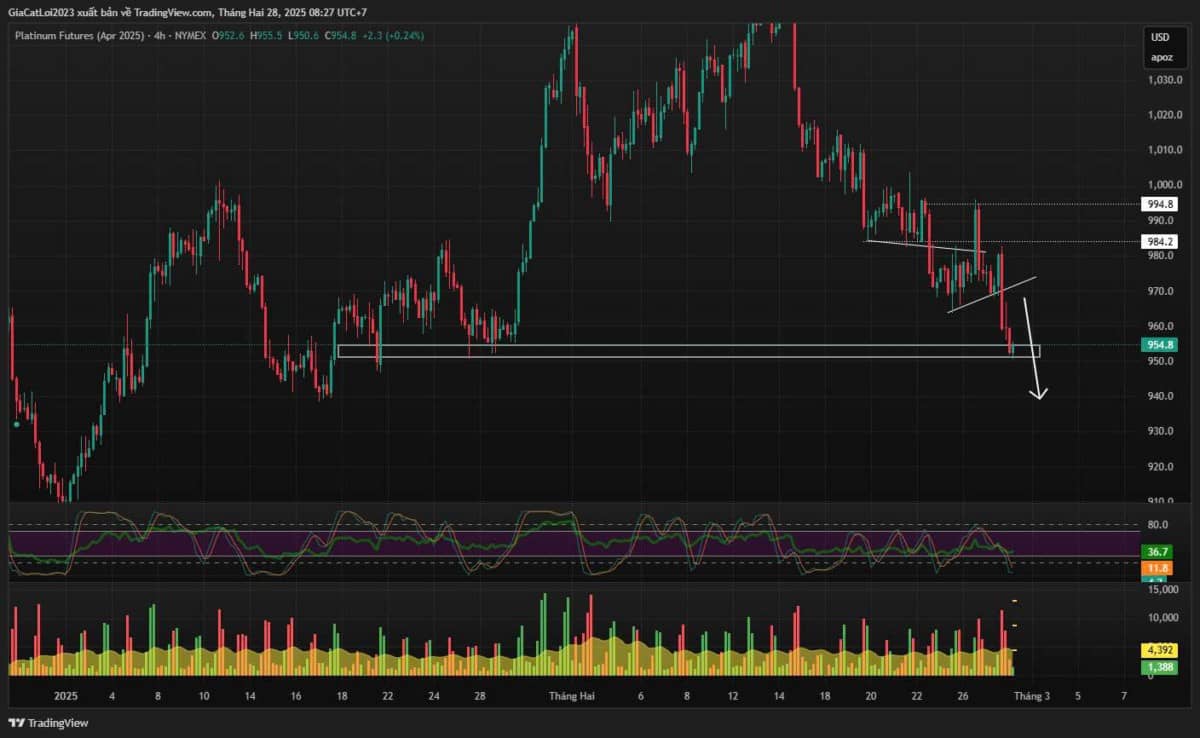
Task: Click the 80.0 level on the oscillator scale
Action: point(1158,524)
